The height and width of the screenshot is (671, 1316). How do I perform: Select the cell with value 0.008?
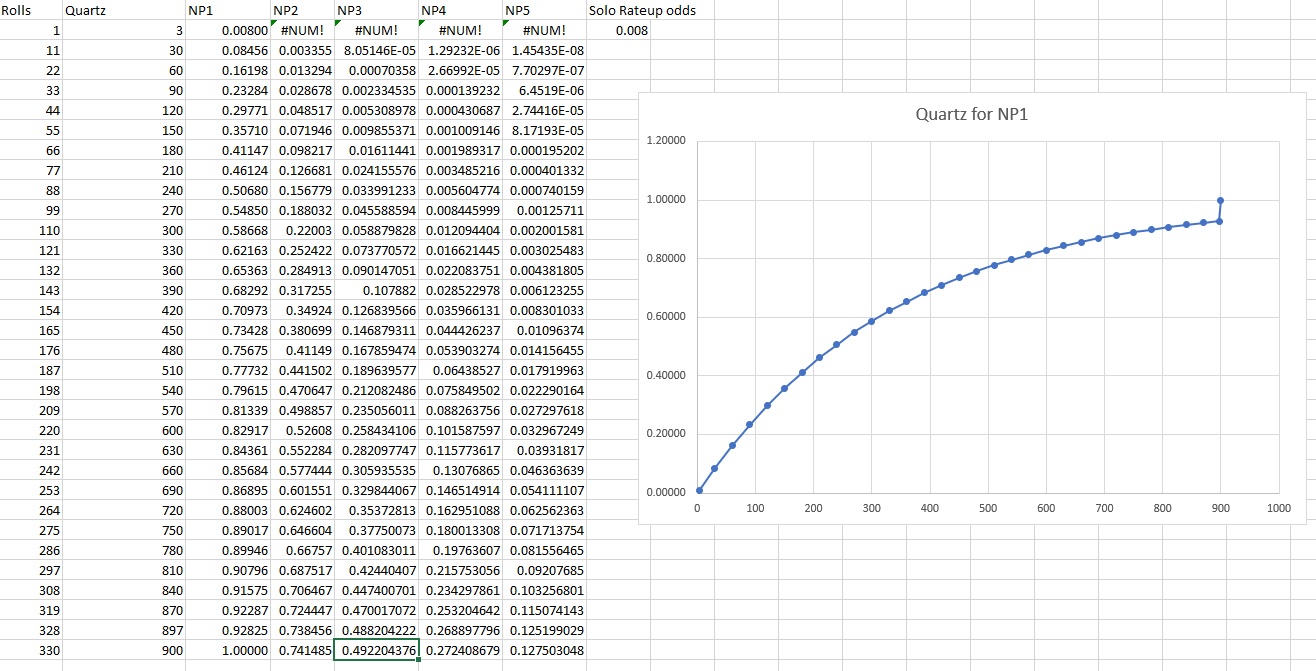click(618, 30)
